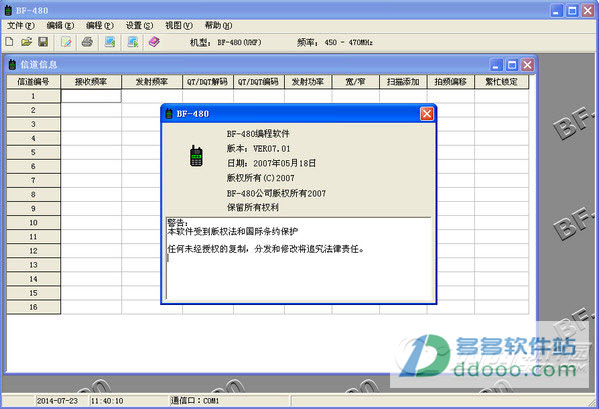Open the 设置(S) menu
Screen dimensions: 599x409
pos(139,26)
